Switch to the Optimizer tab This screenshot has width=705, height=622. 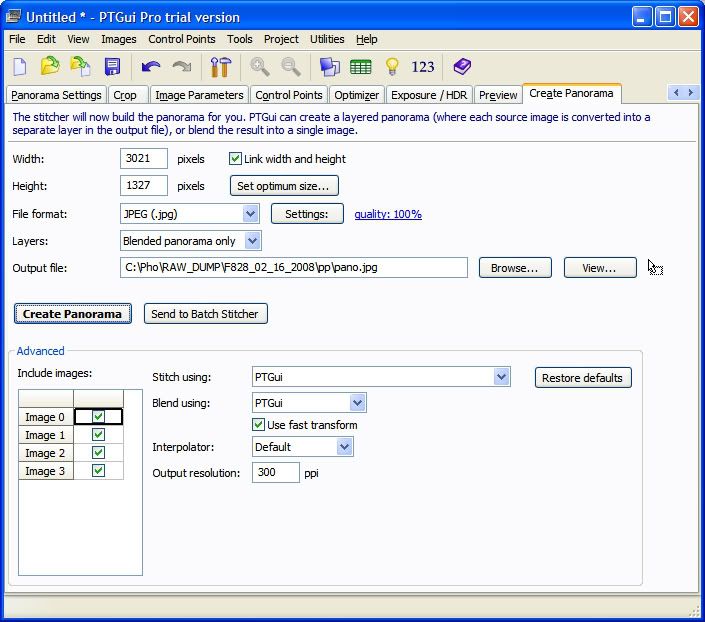pos(357,95)
